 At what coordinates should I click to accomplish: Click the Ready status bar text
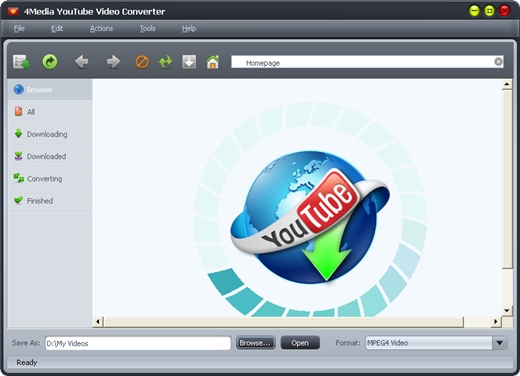[27, 363]
